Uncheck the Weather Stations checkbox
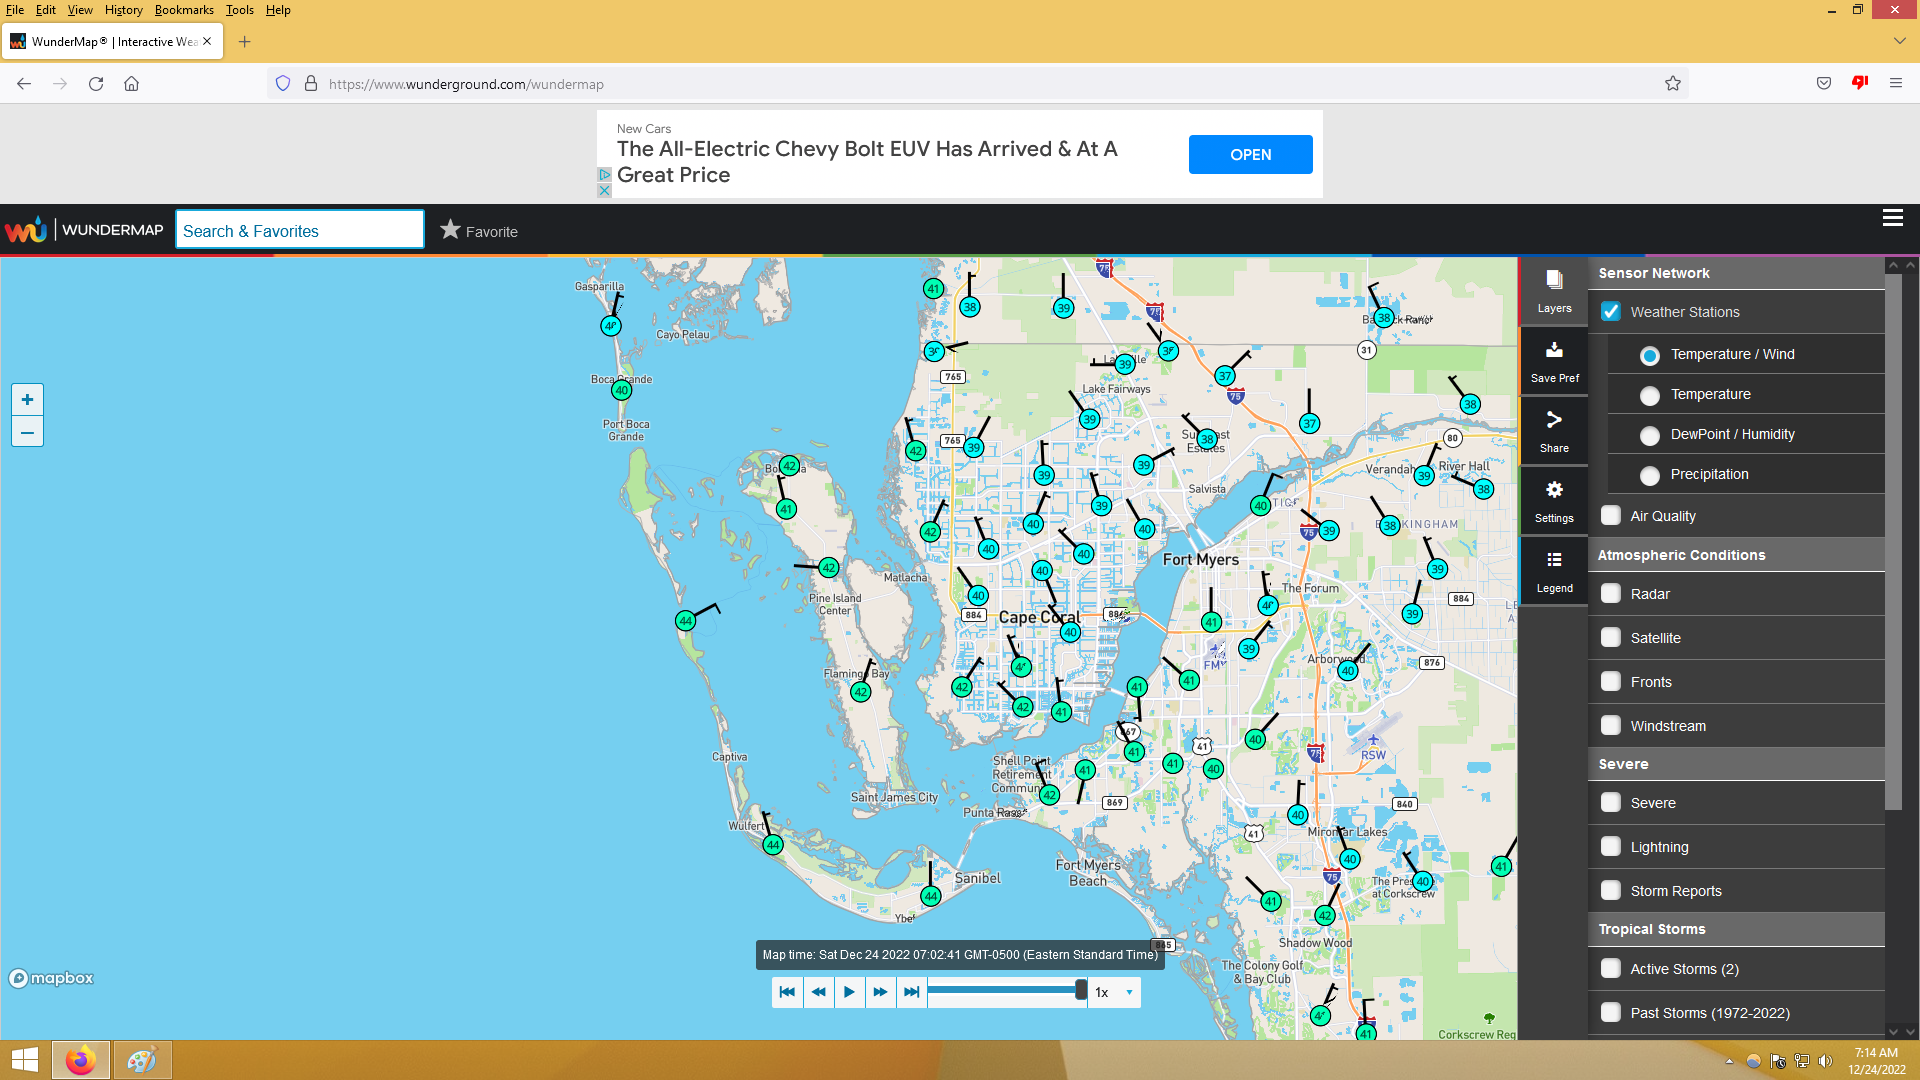Screen dimensions: 1920x1080 click(1611, 312)
